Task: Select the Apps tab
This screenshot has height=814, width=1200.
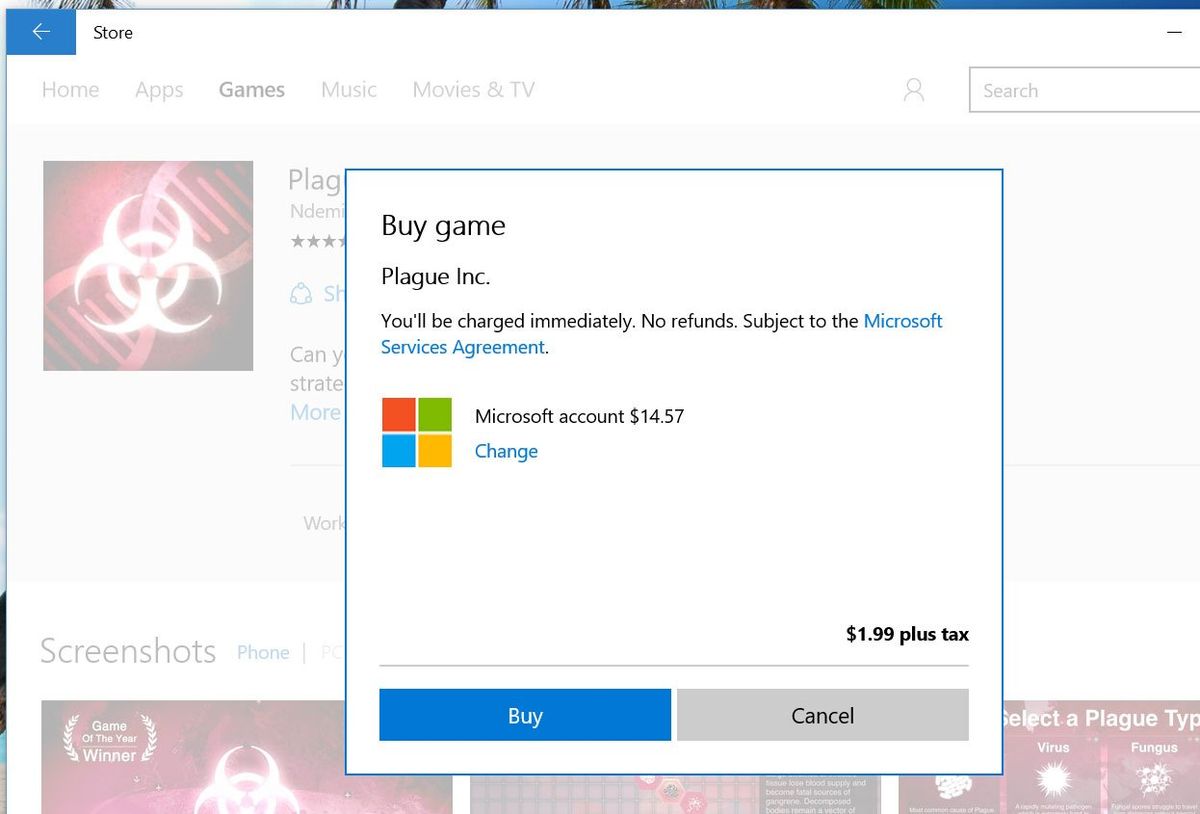Action: (159, 90)
